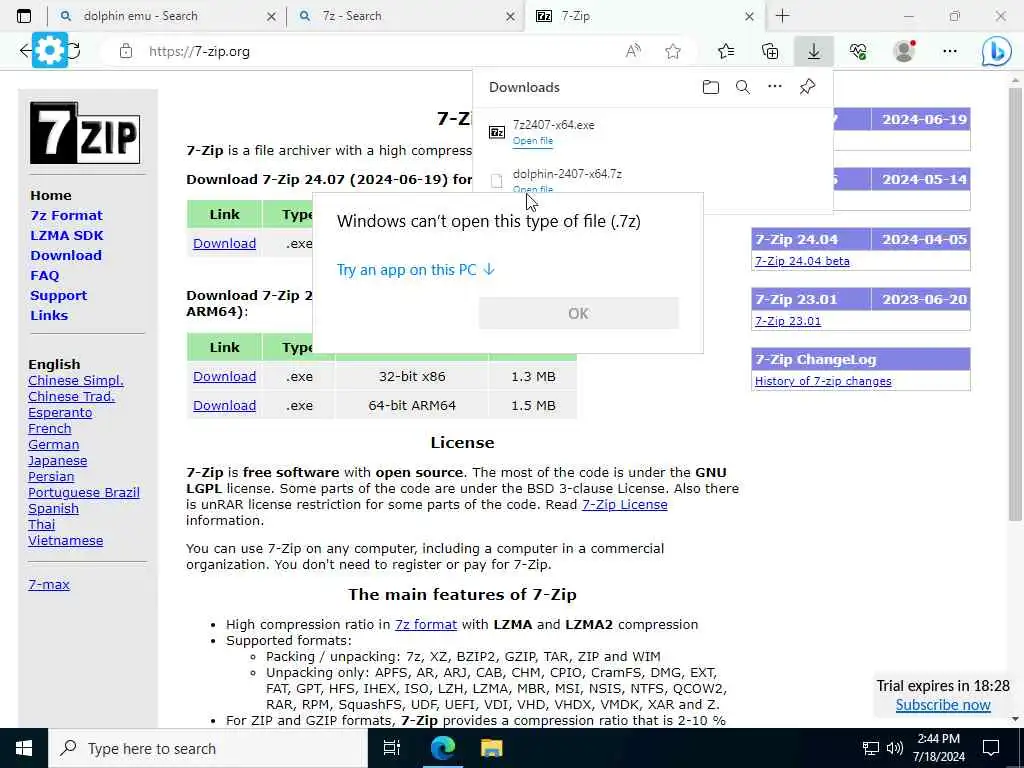Switch language to Chinese Simpl.
The height and width of the screenshot is (768, 1024).
point(76,381)
